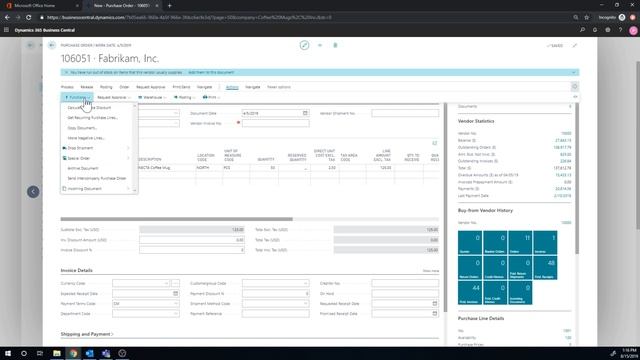This screenshot has width=640, height=360.
Task: Expand the Shipping and Payment section
Action: pos(87,334)
